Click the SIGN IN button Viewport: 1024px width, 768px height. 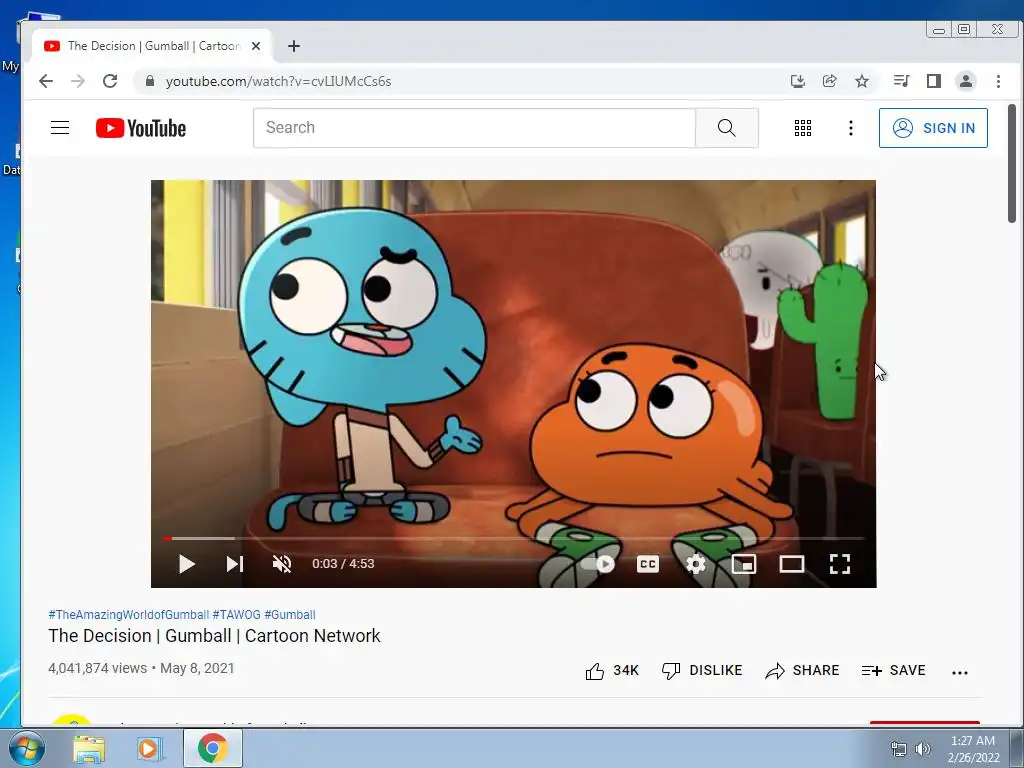tap(933, 128)
